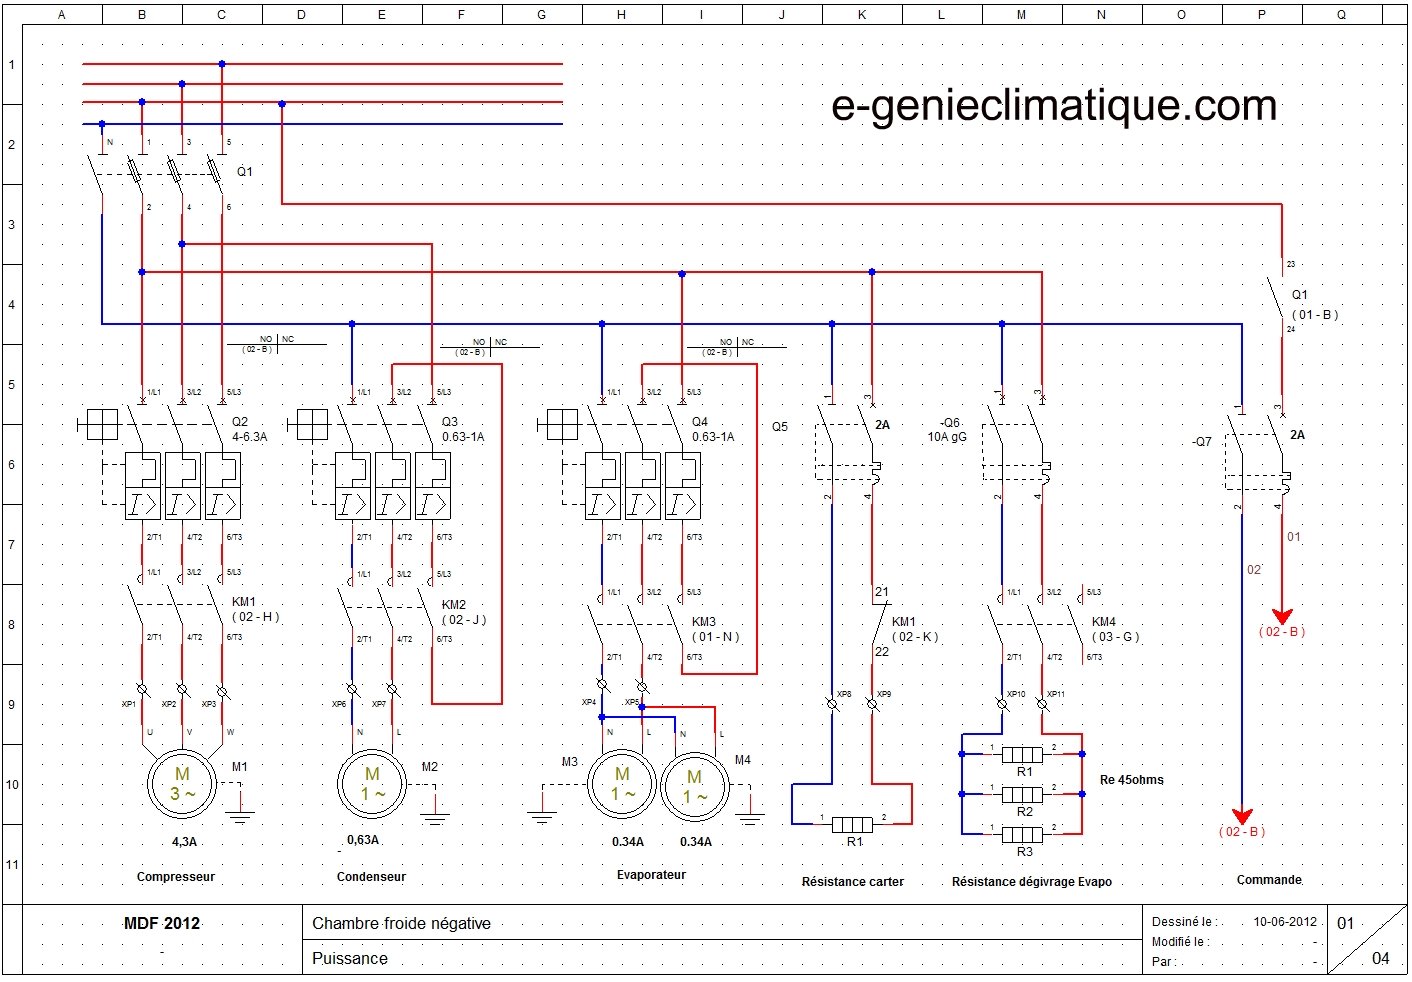
Task: Click row header 6 on the left ruler
Action: coord(12,465)
